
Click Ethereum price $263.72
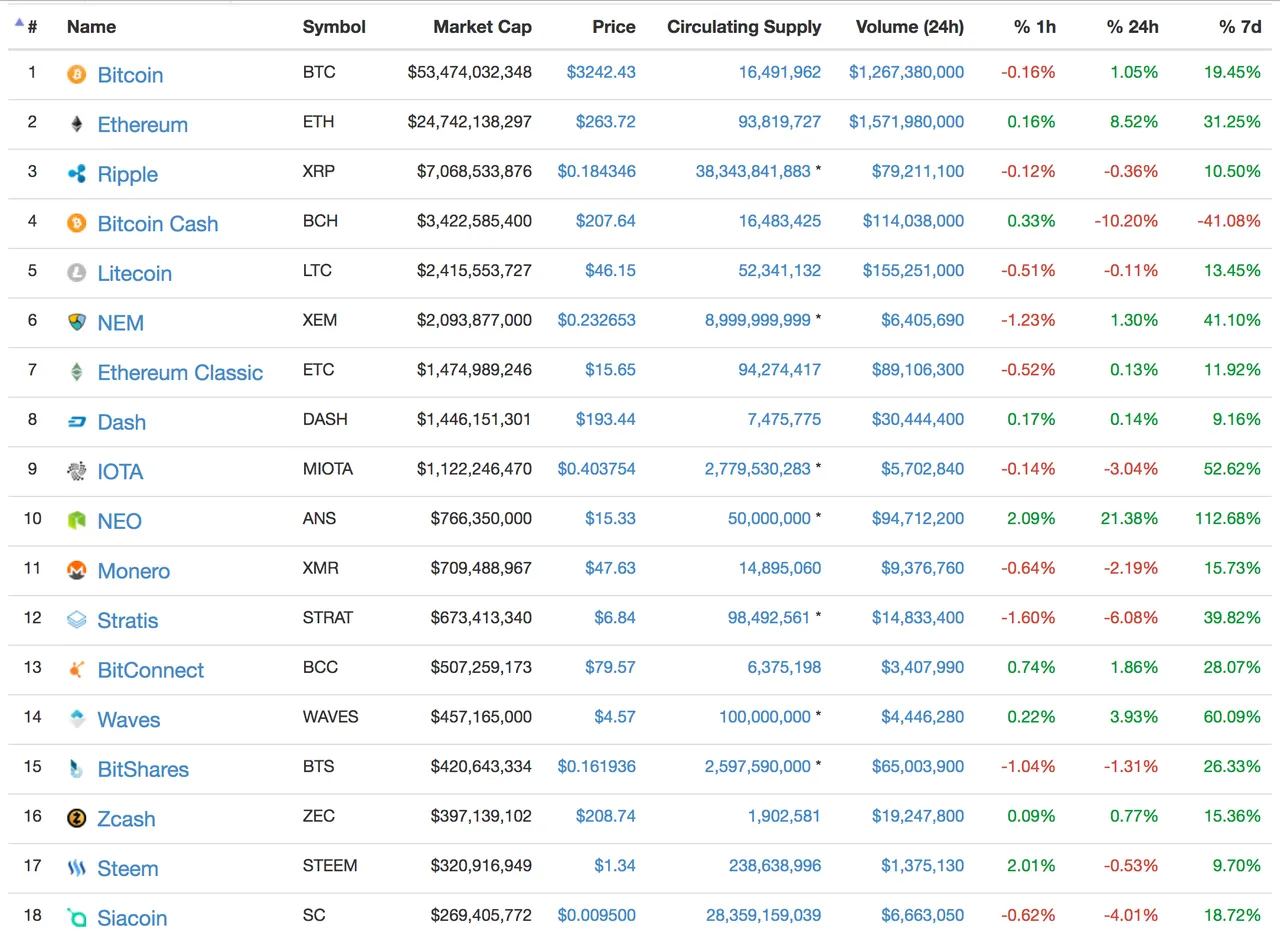click(x=605, y=122)
